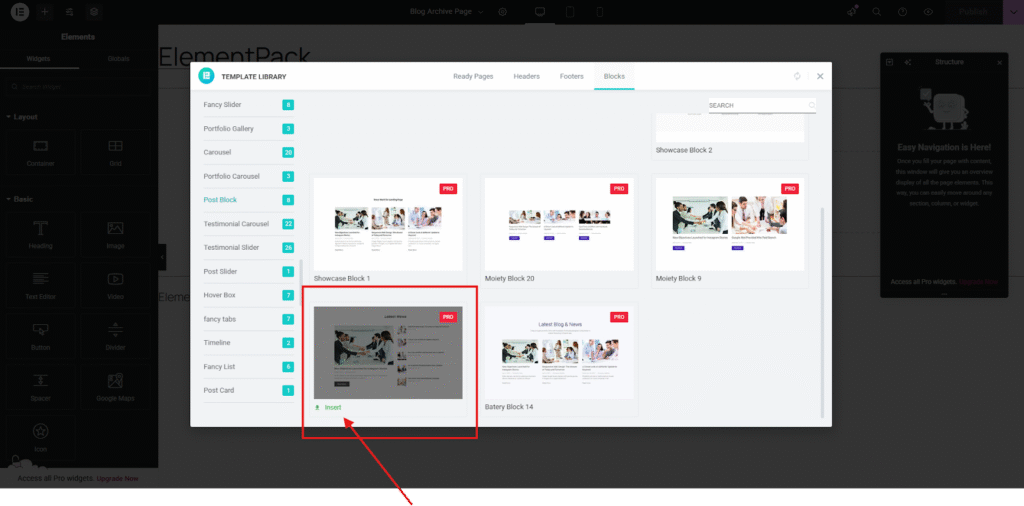Viewport: 1024px width, 506px height.
Task: Click the green Insert button
Action: pos(328,407)
